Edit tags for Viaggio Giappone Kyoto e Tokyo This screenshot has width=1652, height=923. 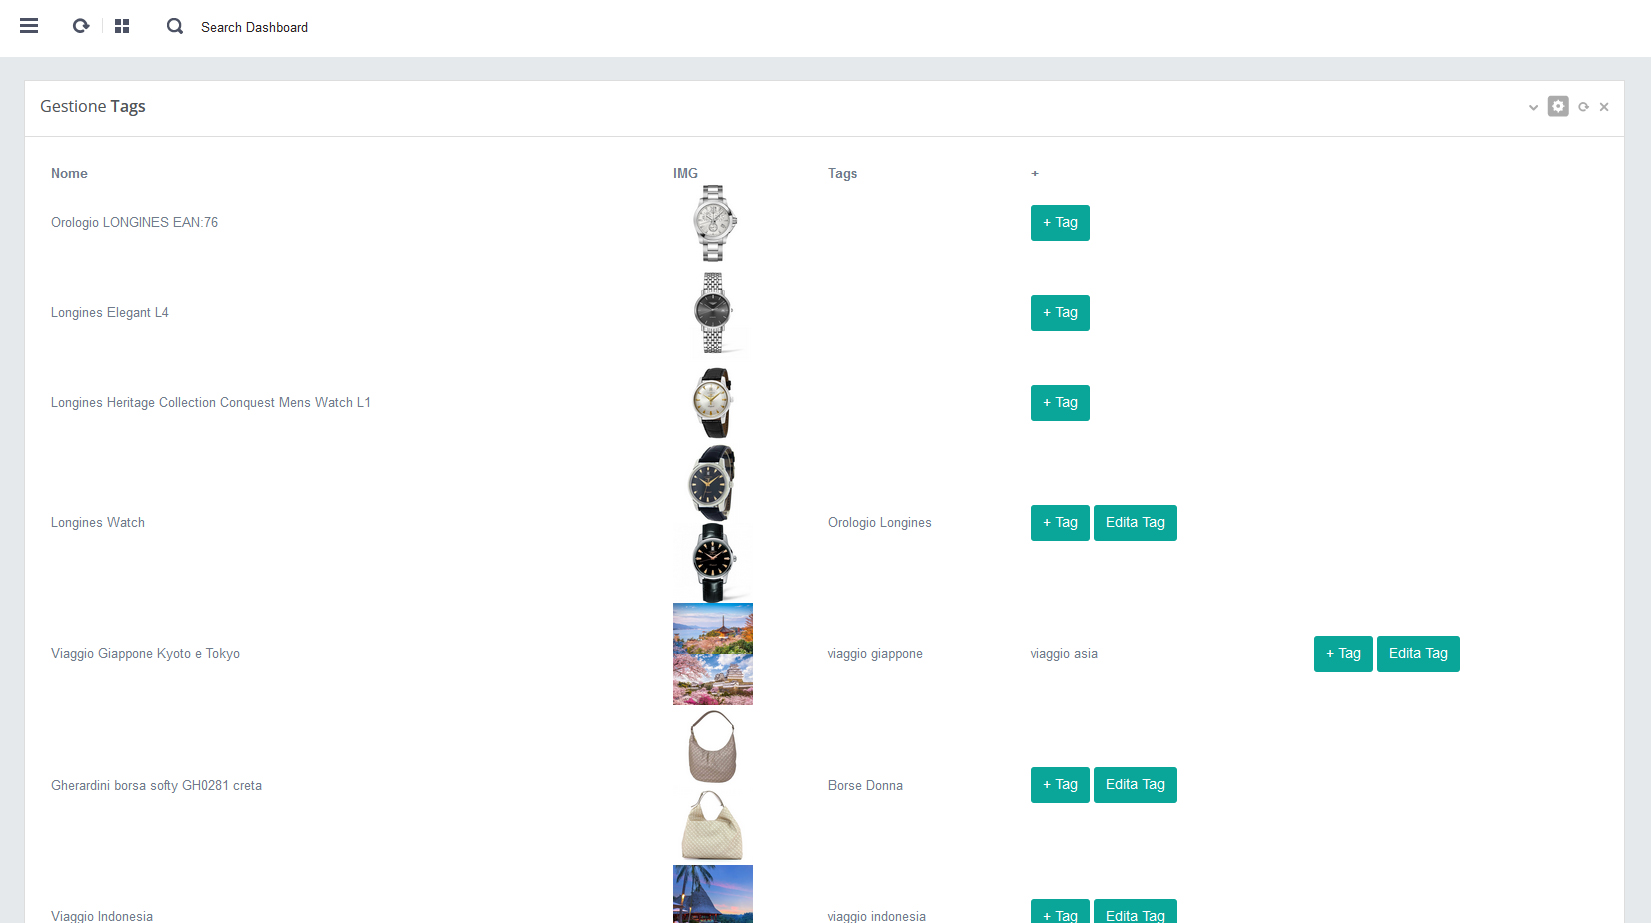click(x=1418, y=654)
